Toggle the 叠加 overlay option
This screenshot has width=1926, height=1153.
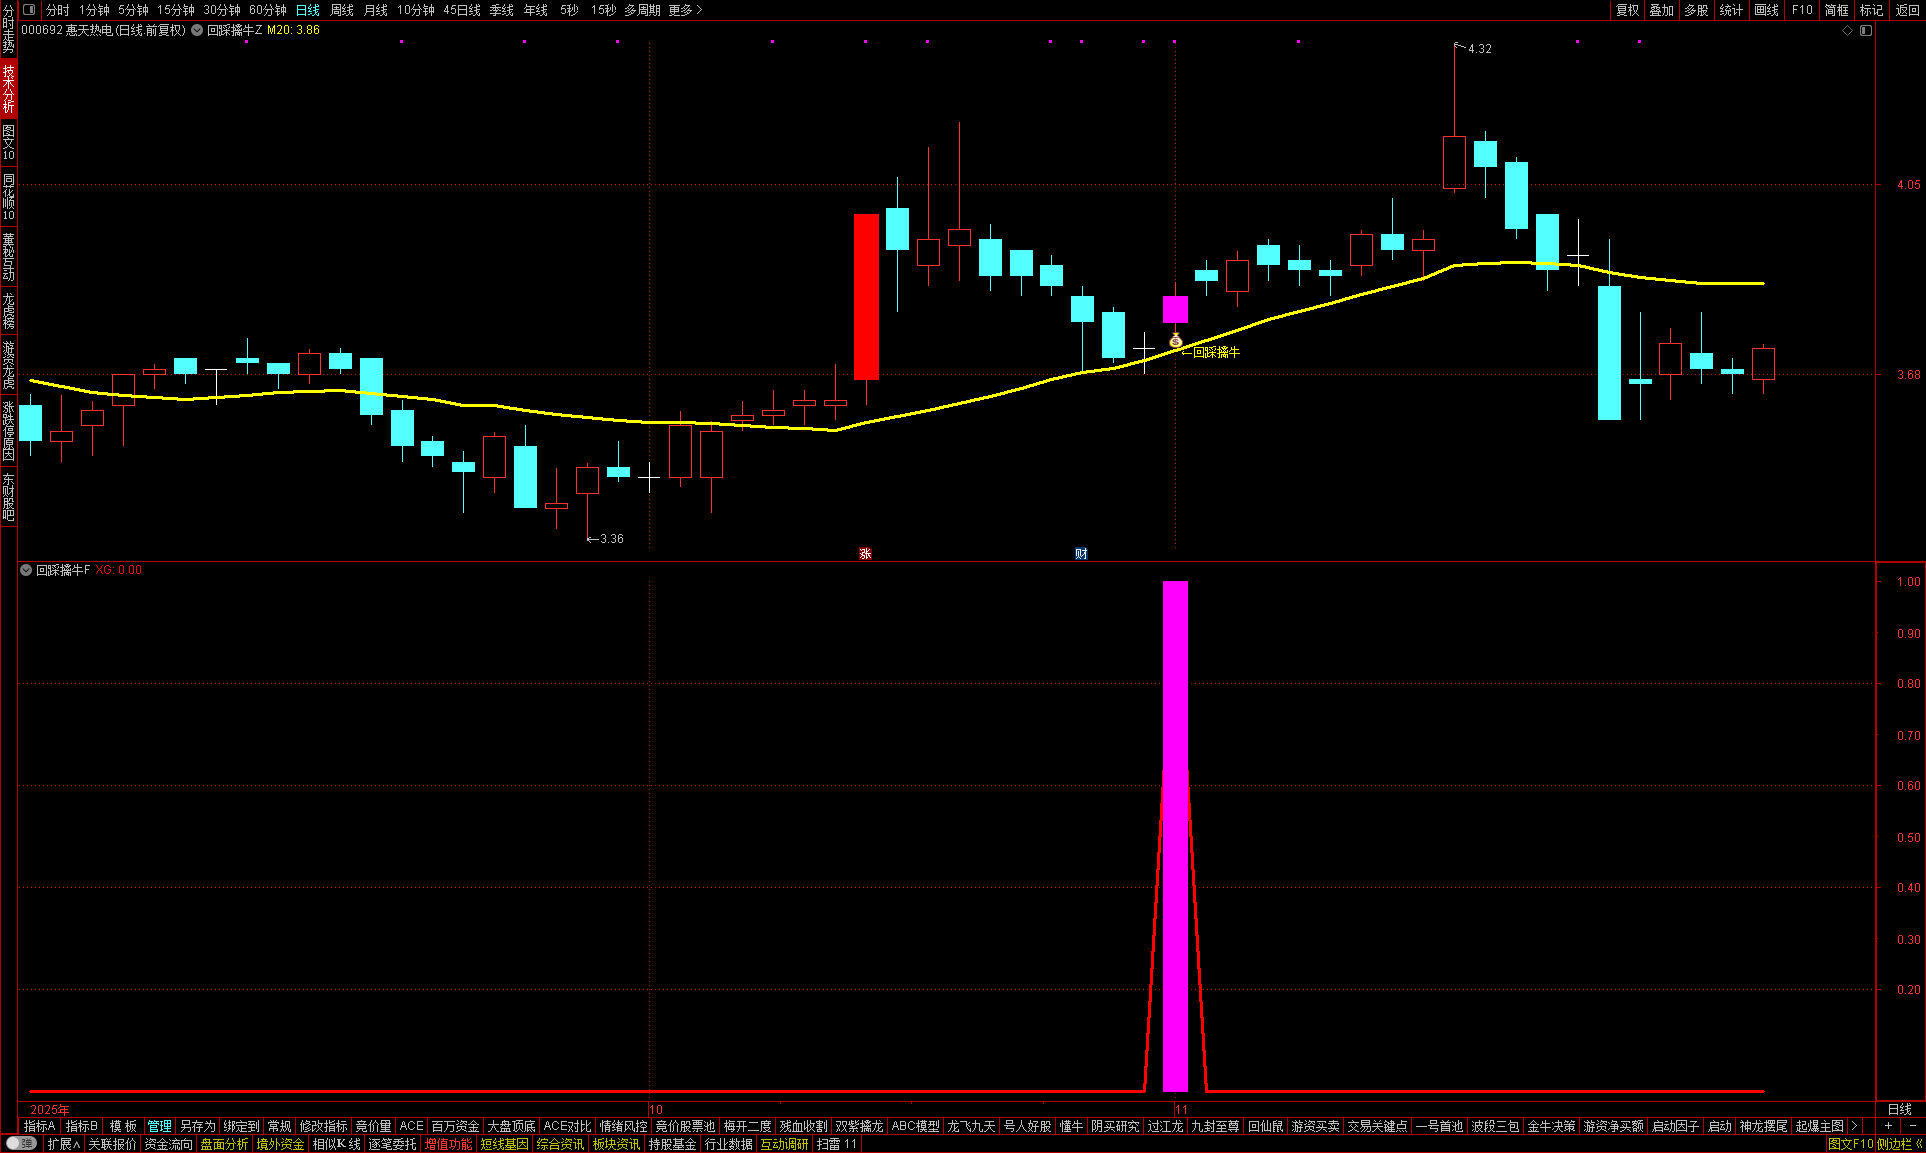coord(1661,10)
